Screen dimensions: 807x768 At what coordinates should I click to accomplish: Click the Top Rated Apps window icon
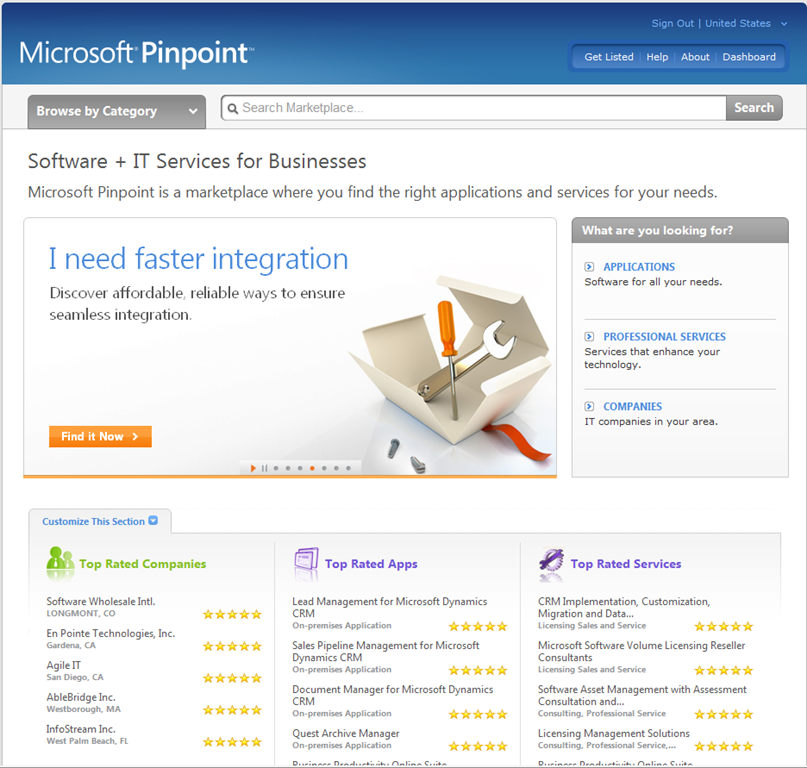point(306,562)
